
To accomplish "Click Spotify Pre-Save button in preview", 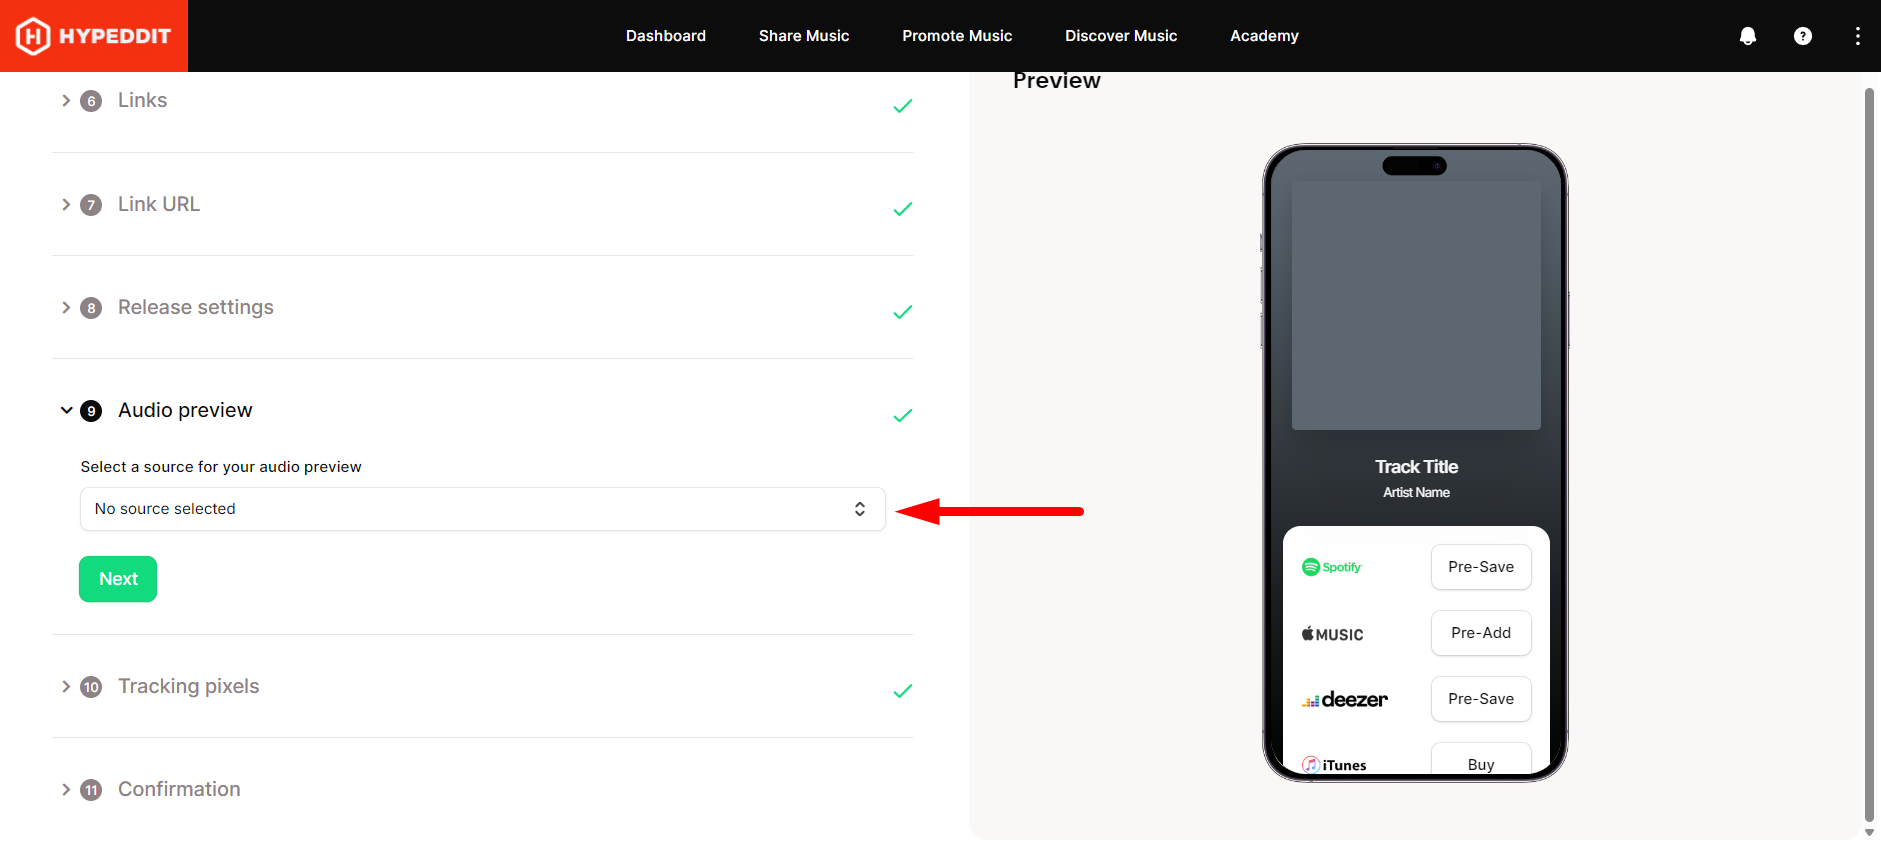I will [1480, 567].
